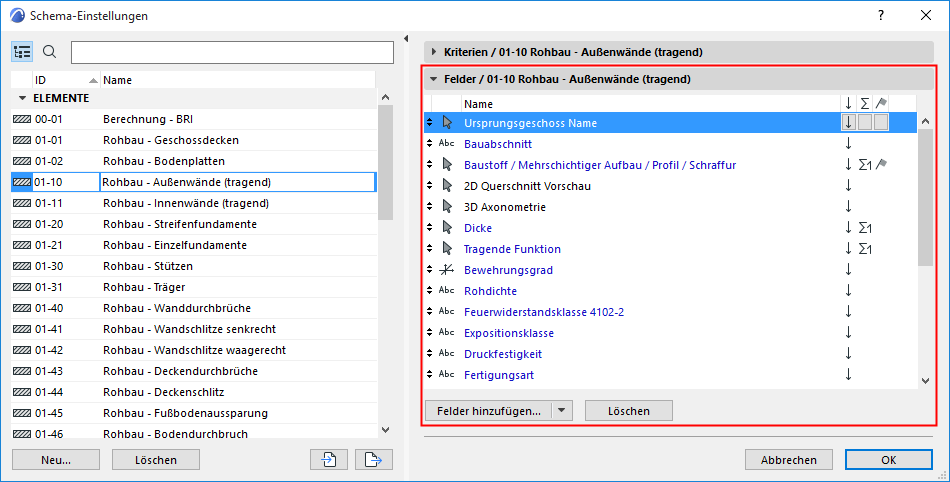Toggle sort arrow of 2D Querschnitt Vorschau
The height and width of the screenshot is (482, 950).
pos(848,185)
